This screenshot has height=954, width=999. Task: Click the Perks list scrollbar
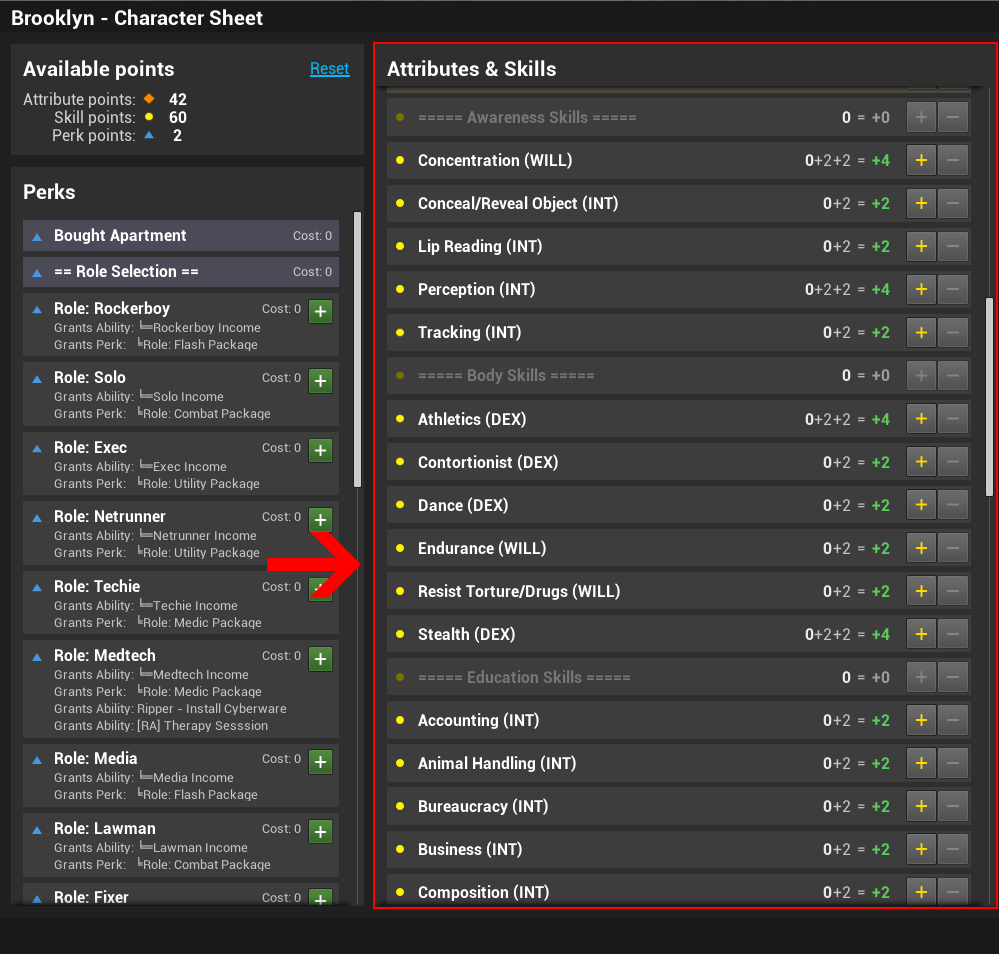358,350
